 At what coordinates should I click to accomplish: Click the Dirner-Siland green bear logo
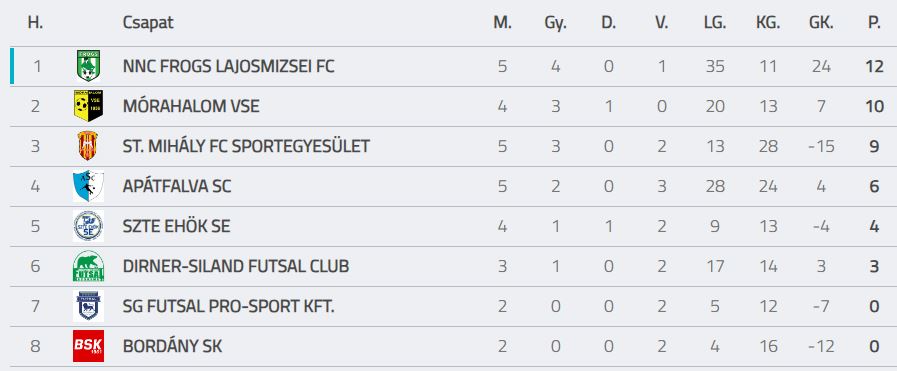coord(88,266)
